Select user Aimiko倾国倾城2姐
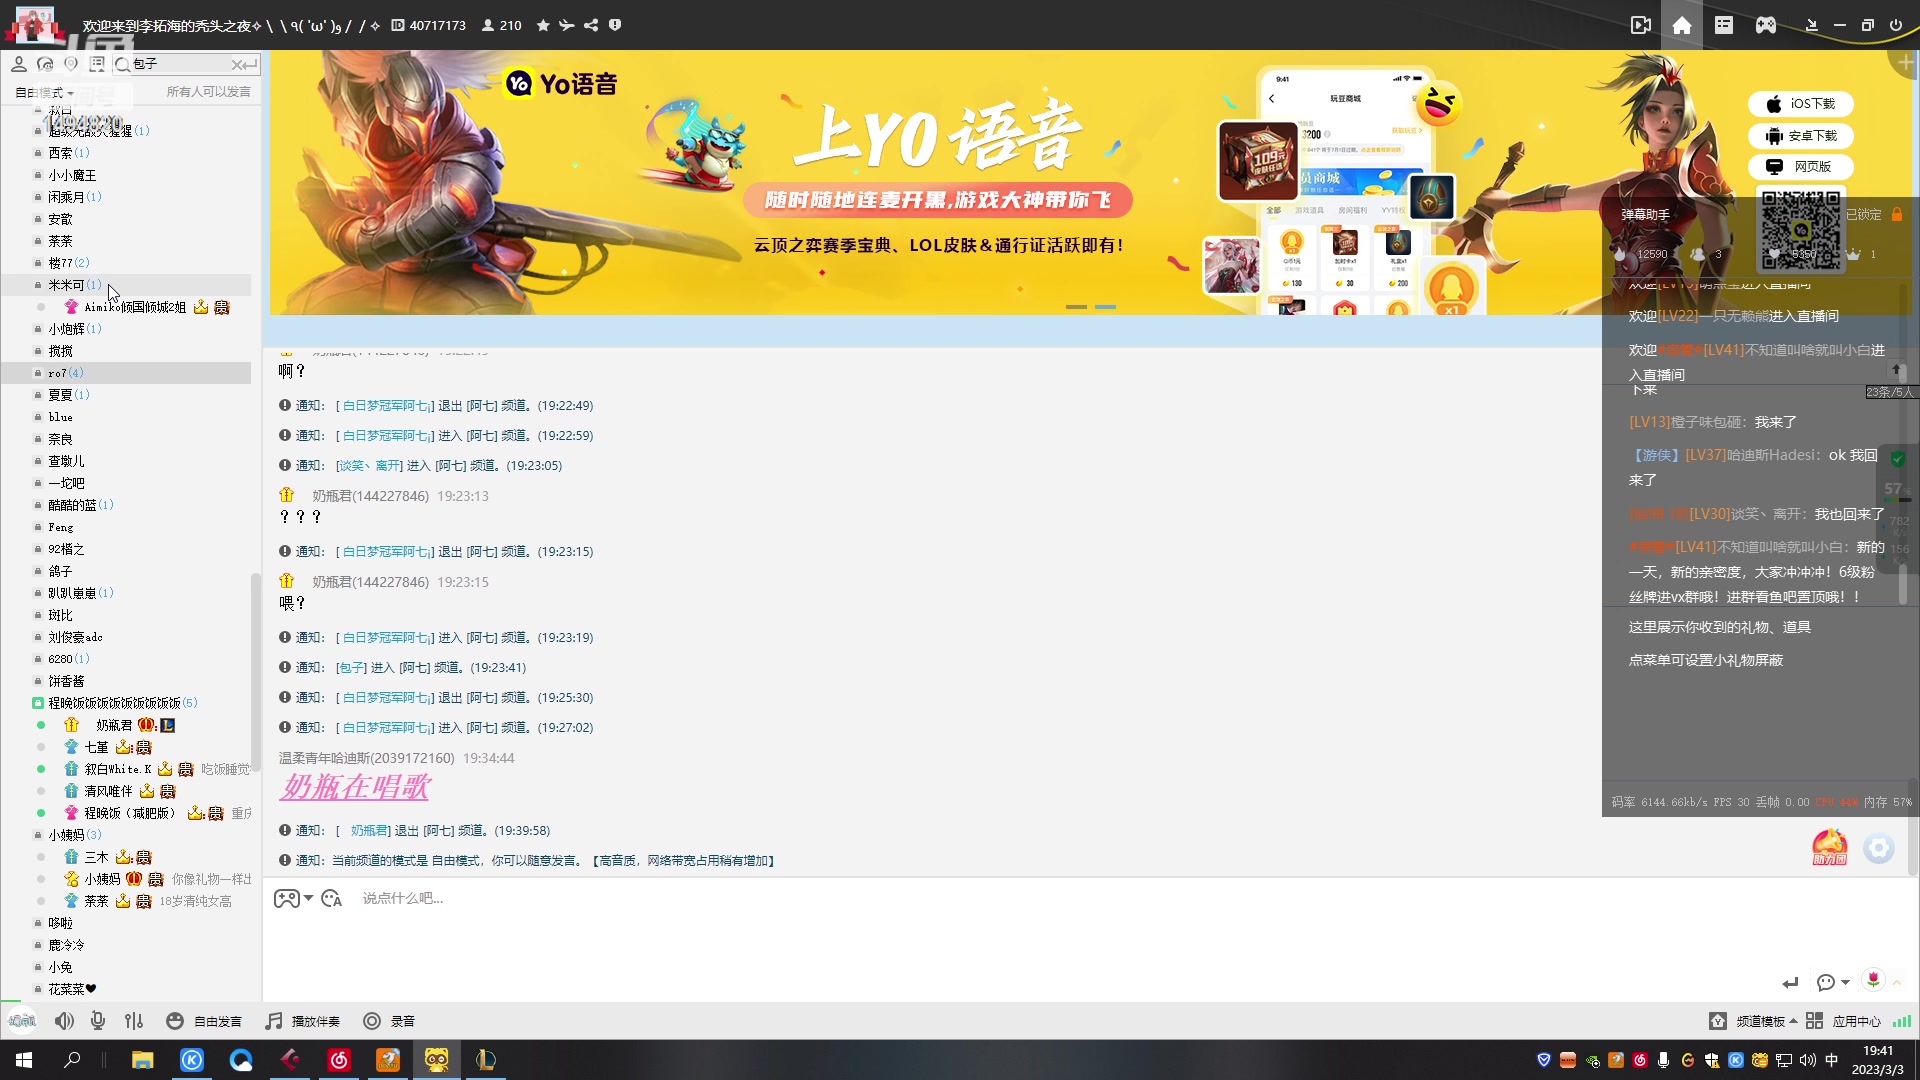1920x1080 pixels. coord(135,307)
